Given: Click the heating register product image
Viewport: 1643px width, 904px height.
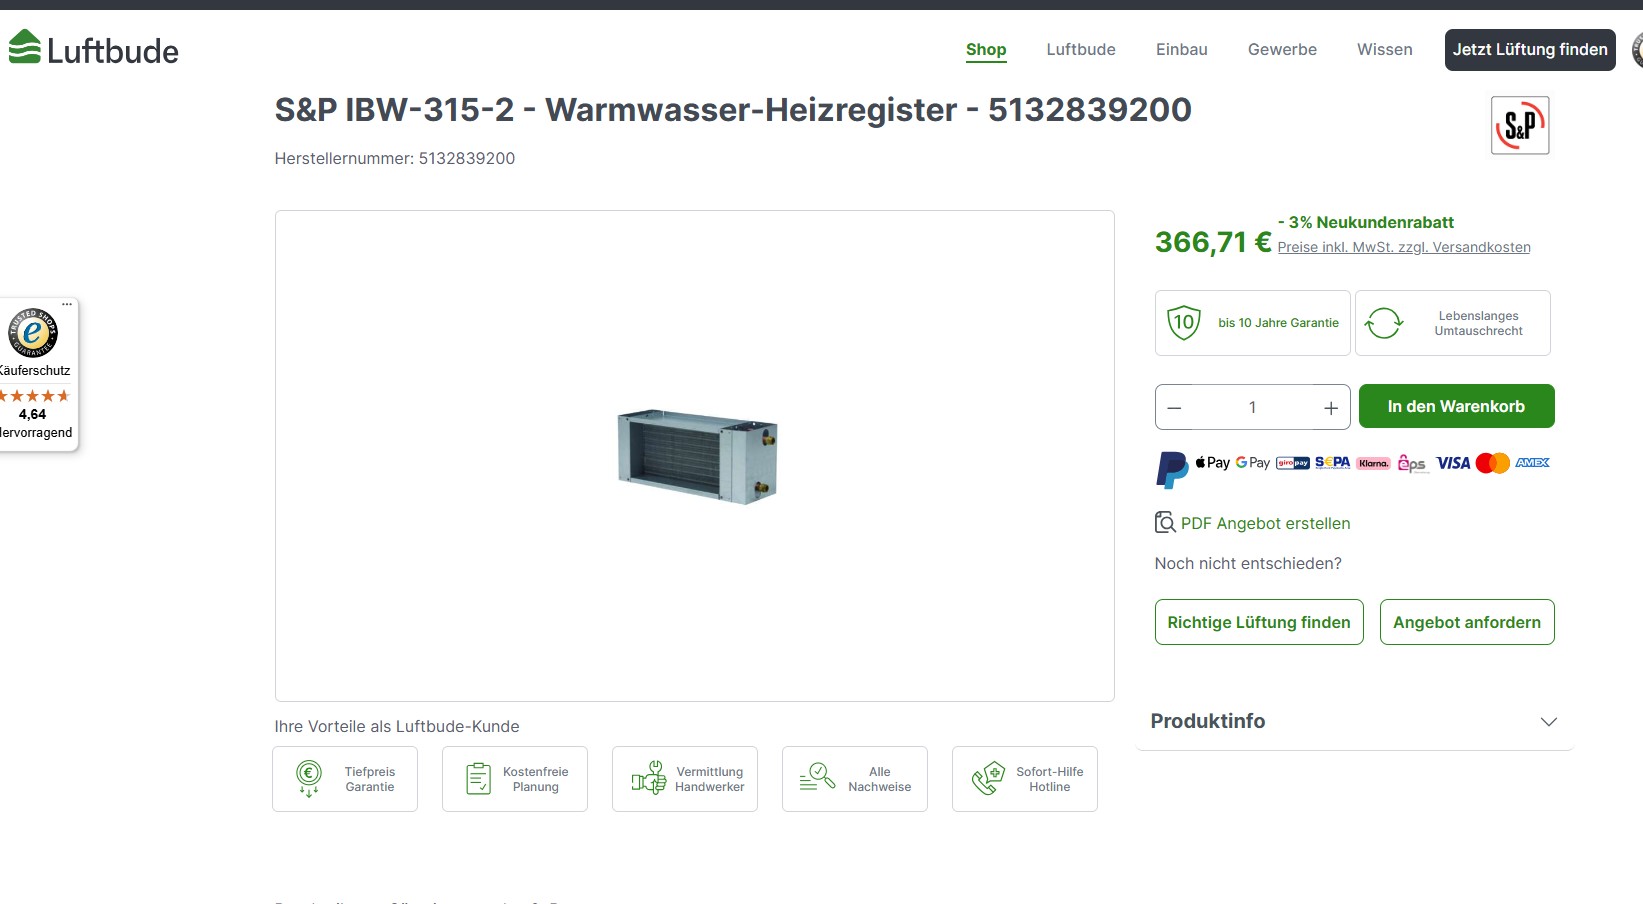Looking at the screenshot, I should [x=697, y=456].
